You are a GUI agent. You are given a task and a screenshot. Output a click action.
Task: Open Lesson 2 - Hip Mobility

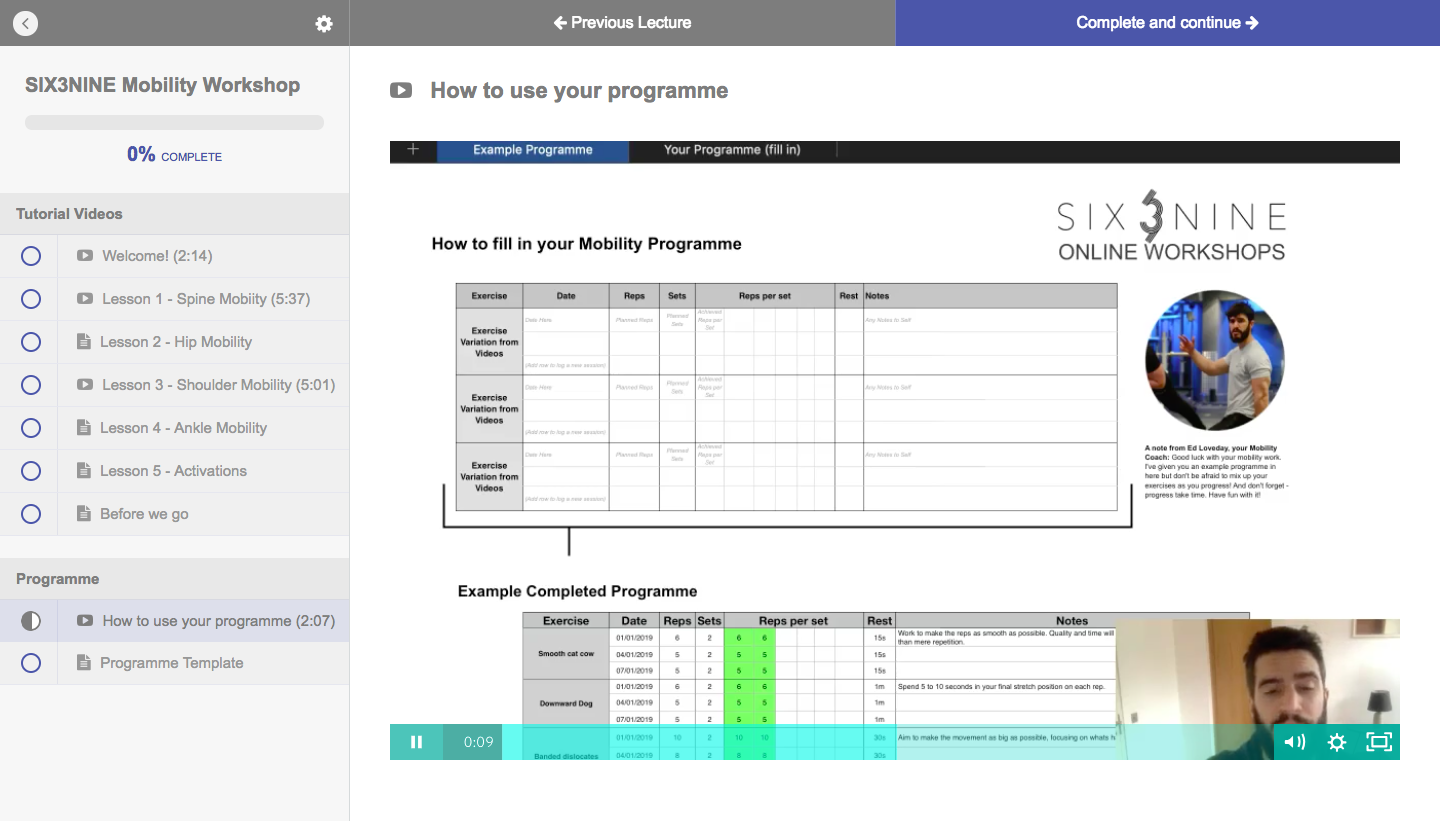tap(176, 342)
